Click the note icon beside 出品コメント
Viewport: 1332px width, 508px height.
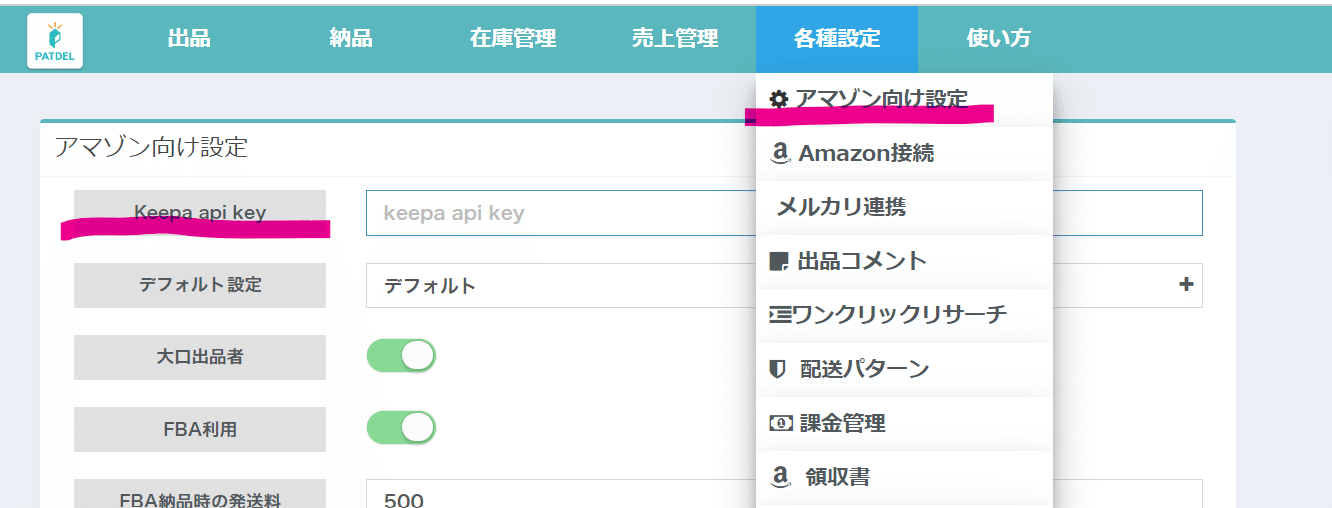tap(779, 261)
